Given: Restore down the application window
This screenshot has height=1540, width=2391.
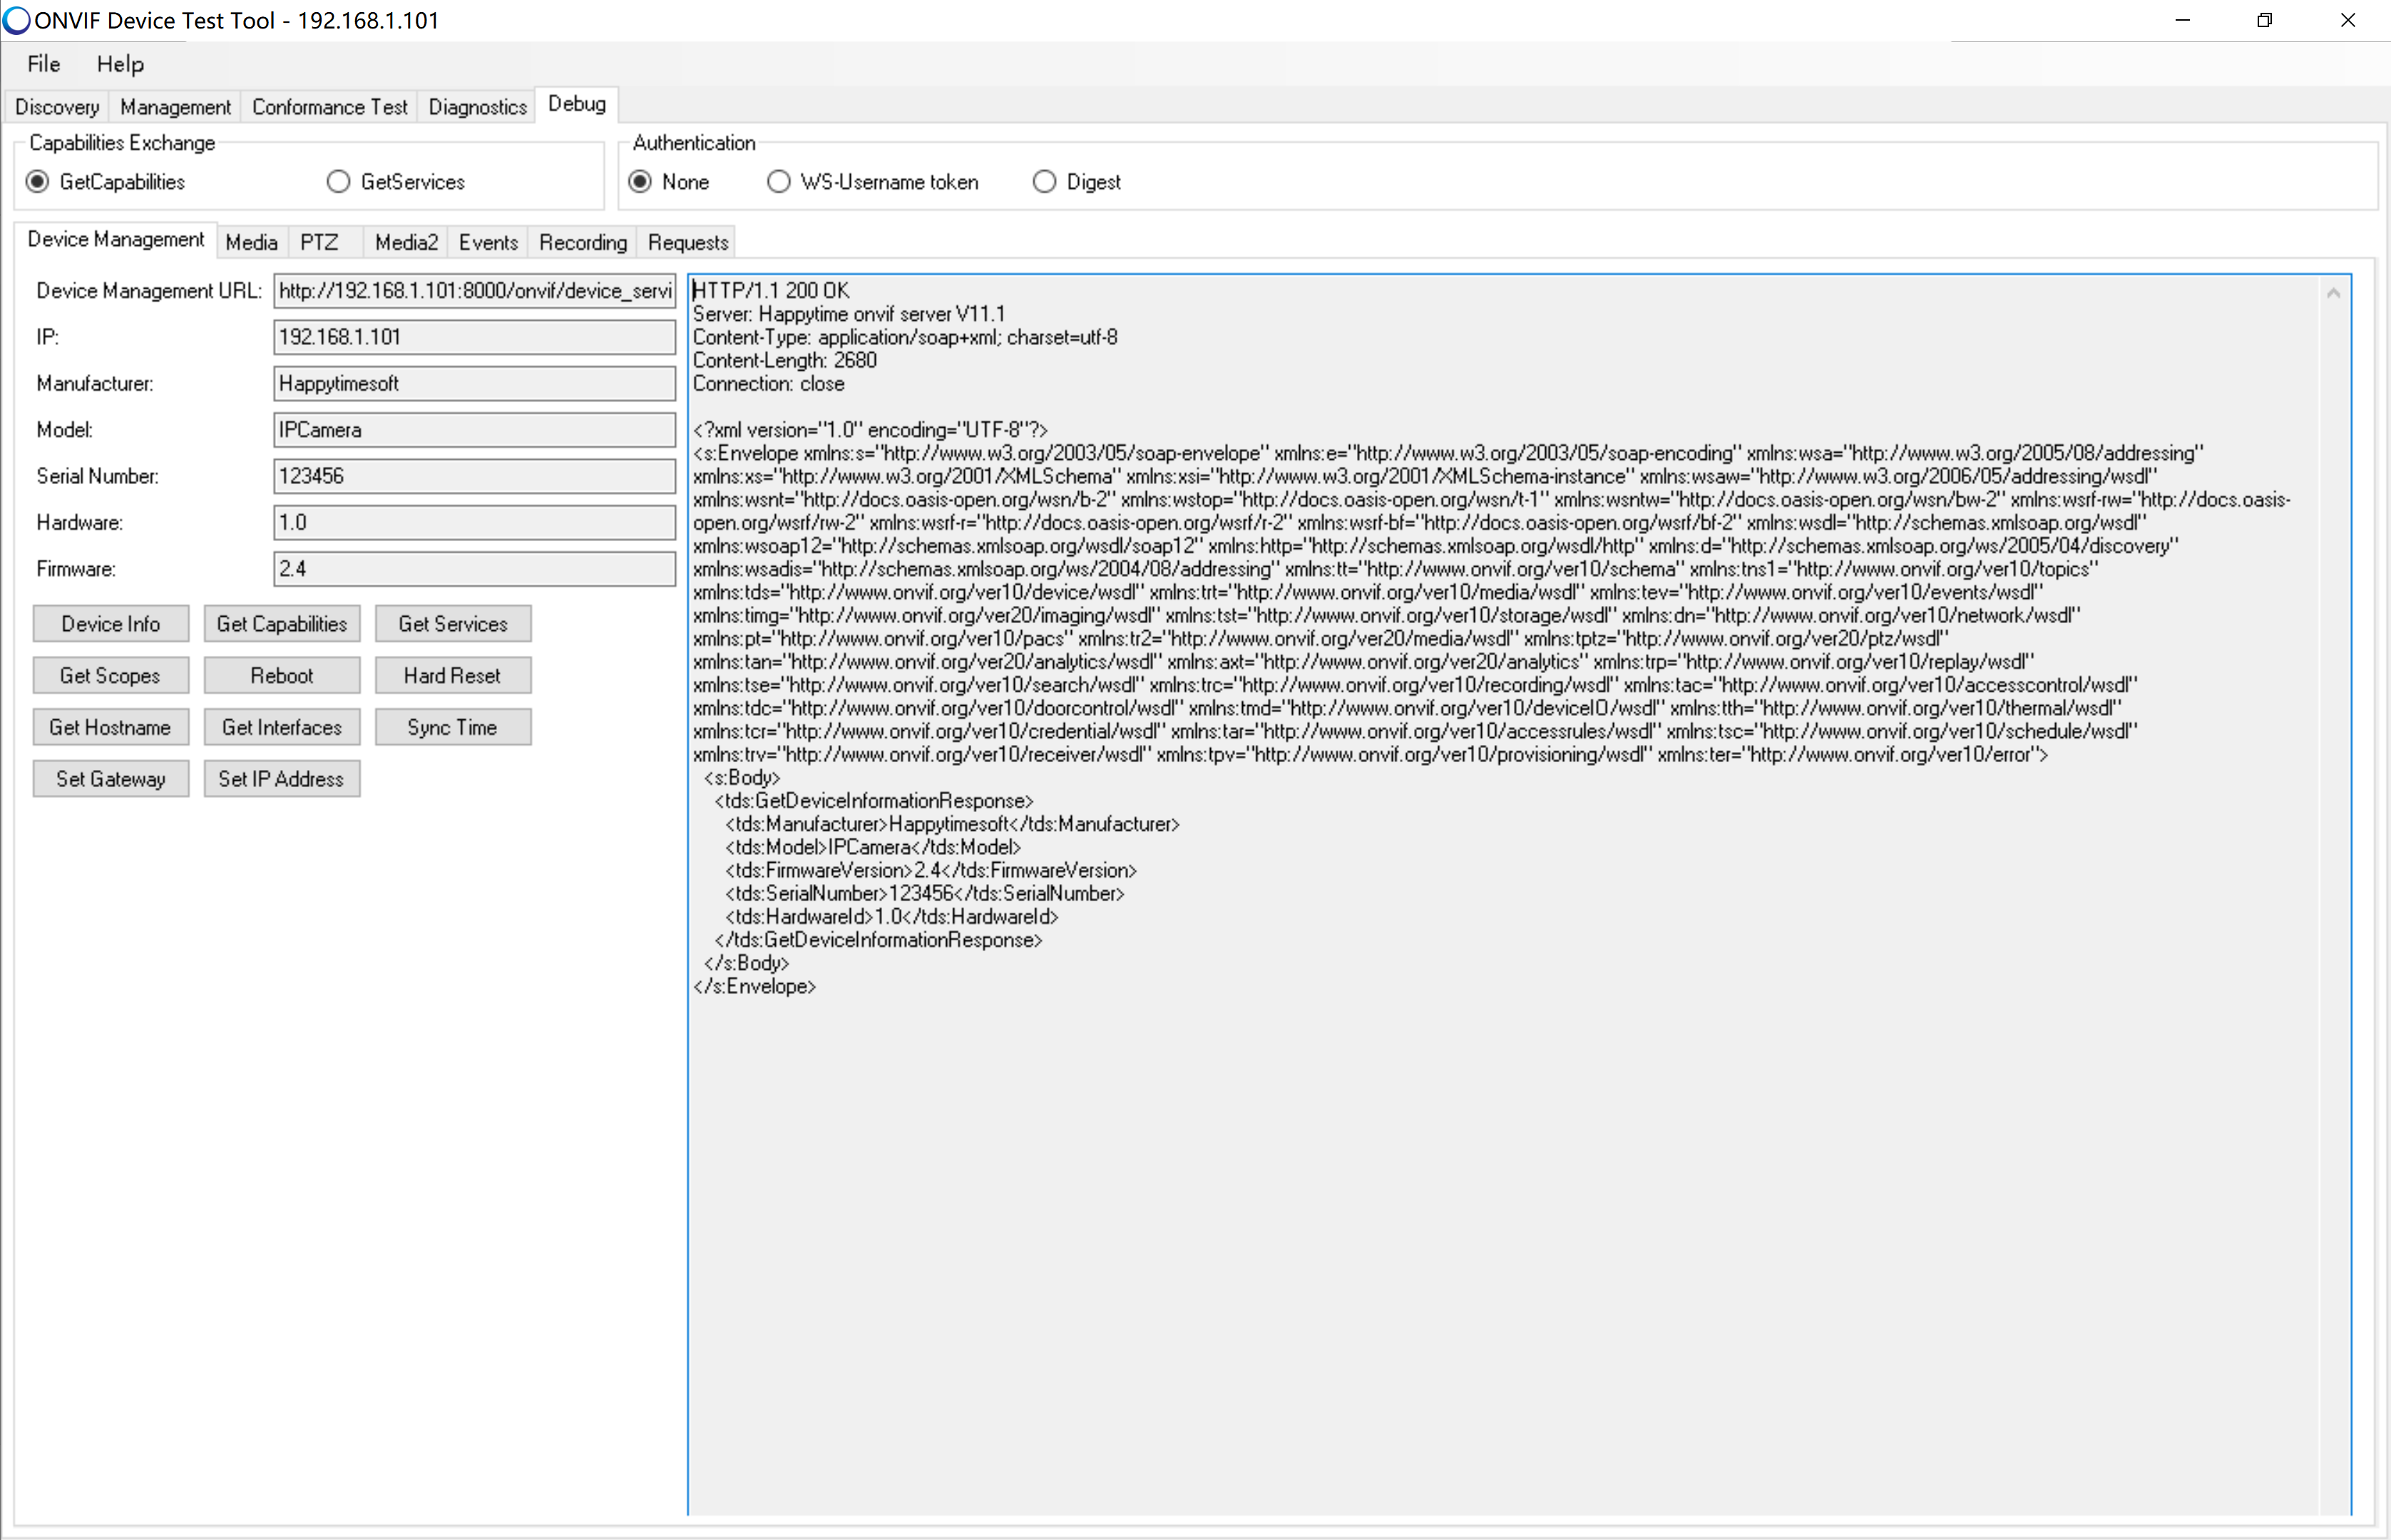Looking at the screenshot, I should click(2264, 20).
